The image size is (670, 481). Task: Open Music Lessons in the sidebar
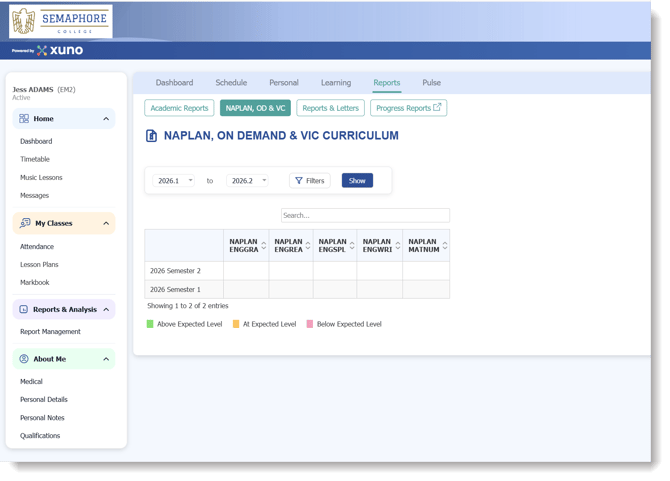(x=41, y=177)
